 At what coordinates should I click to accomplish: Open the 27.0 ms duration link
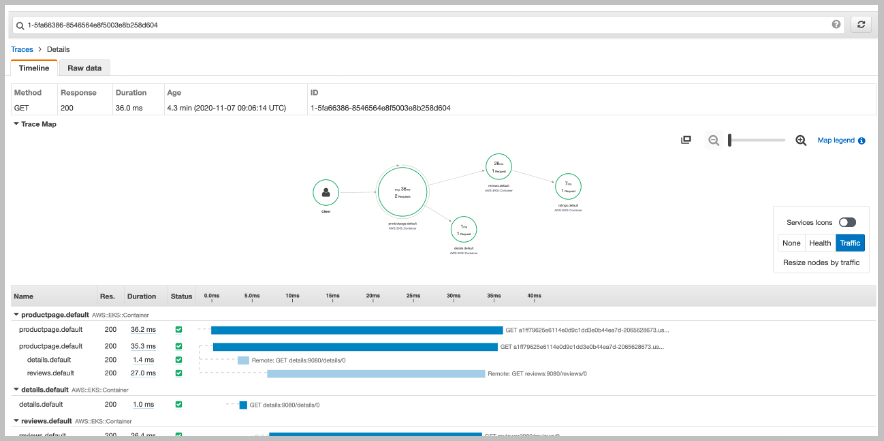[x=143, y=373]
